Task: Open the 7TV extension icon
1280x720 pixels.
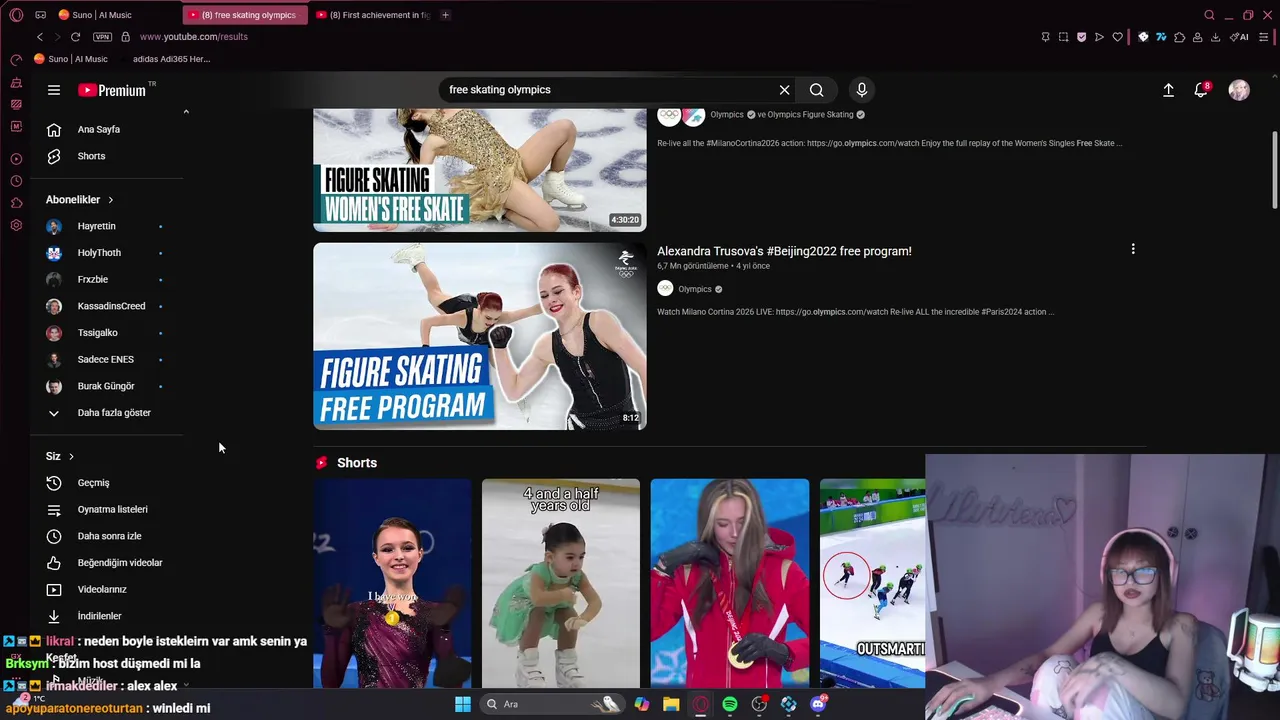Action: [x=1161, y=37]
